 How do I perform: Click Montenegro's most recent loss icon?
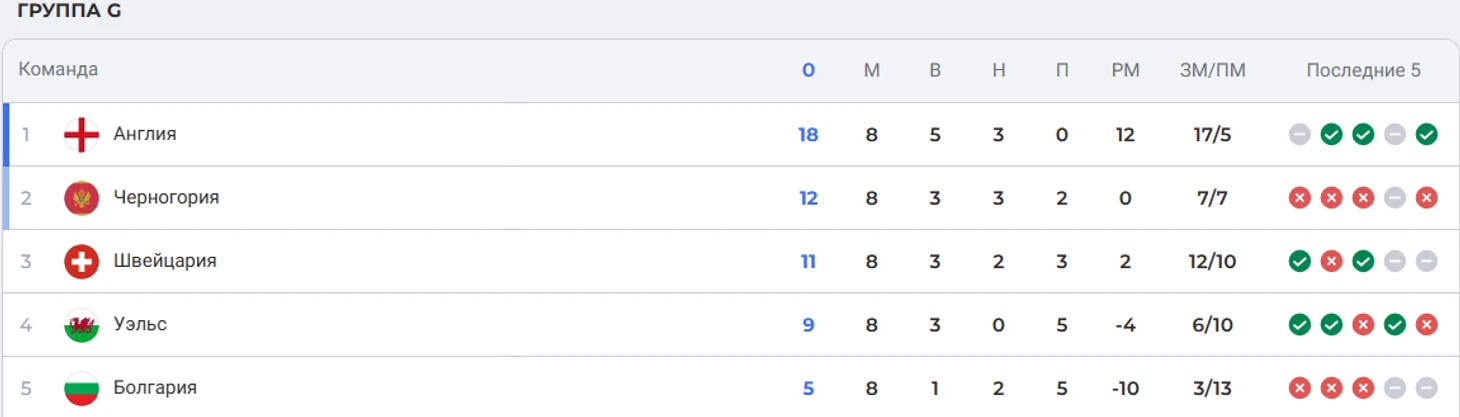[1427, 198]
